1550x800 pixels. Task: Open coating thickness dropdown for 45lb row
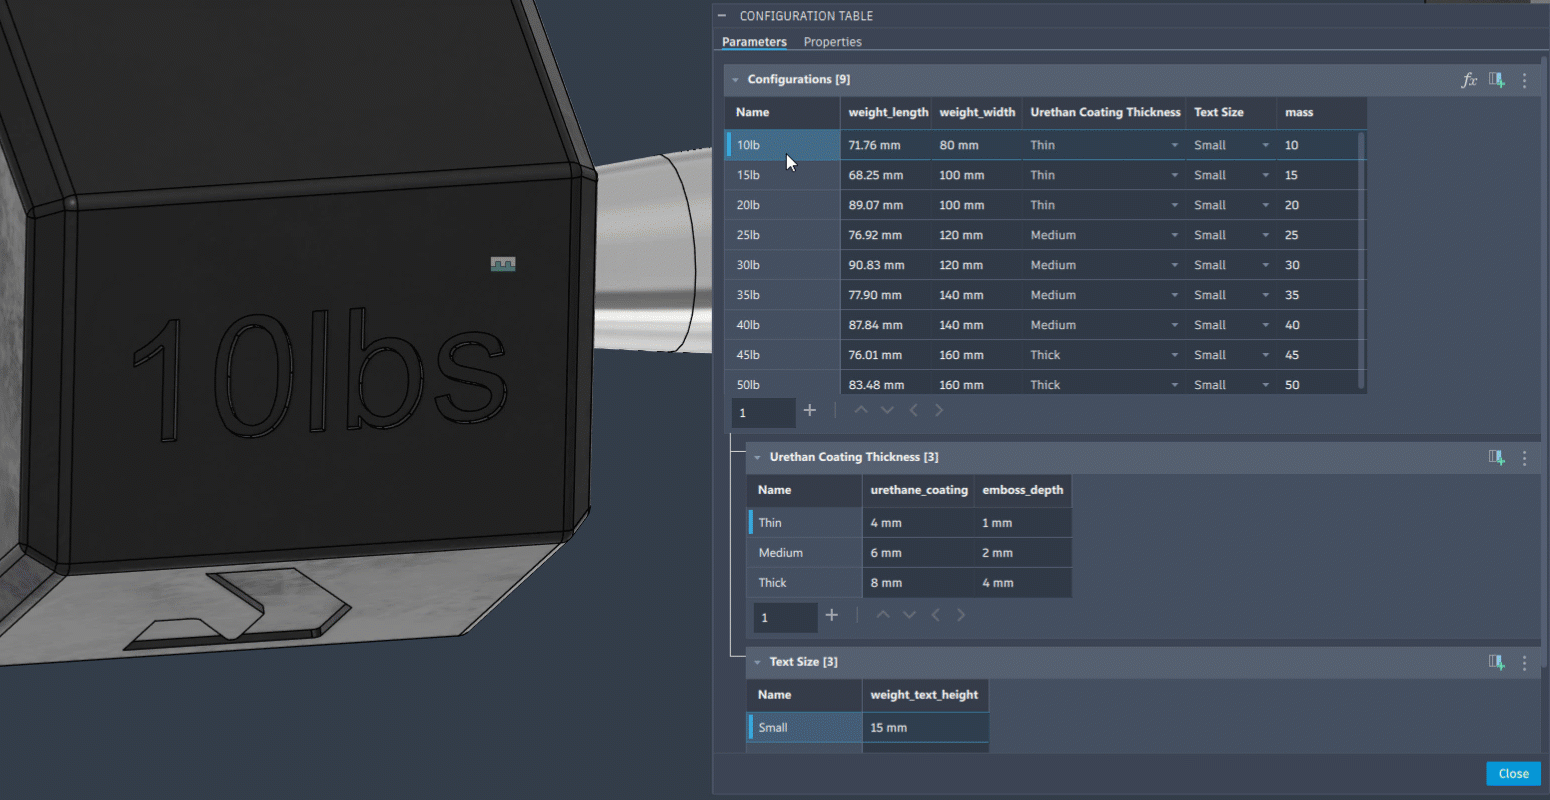pyautogui.click(x=1174, y=356)
